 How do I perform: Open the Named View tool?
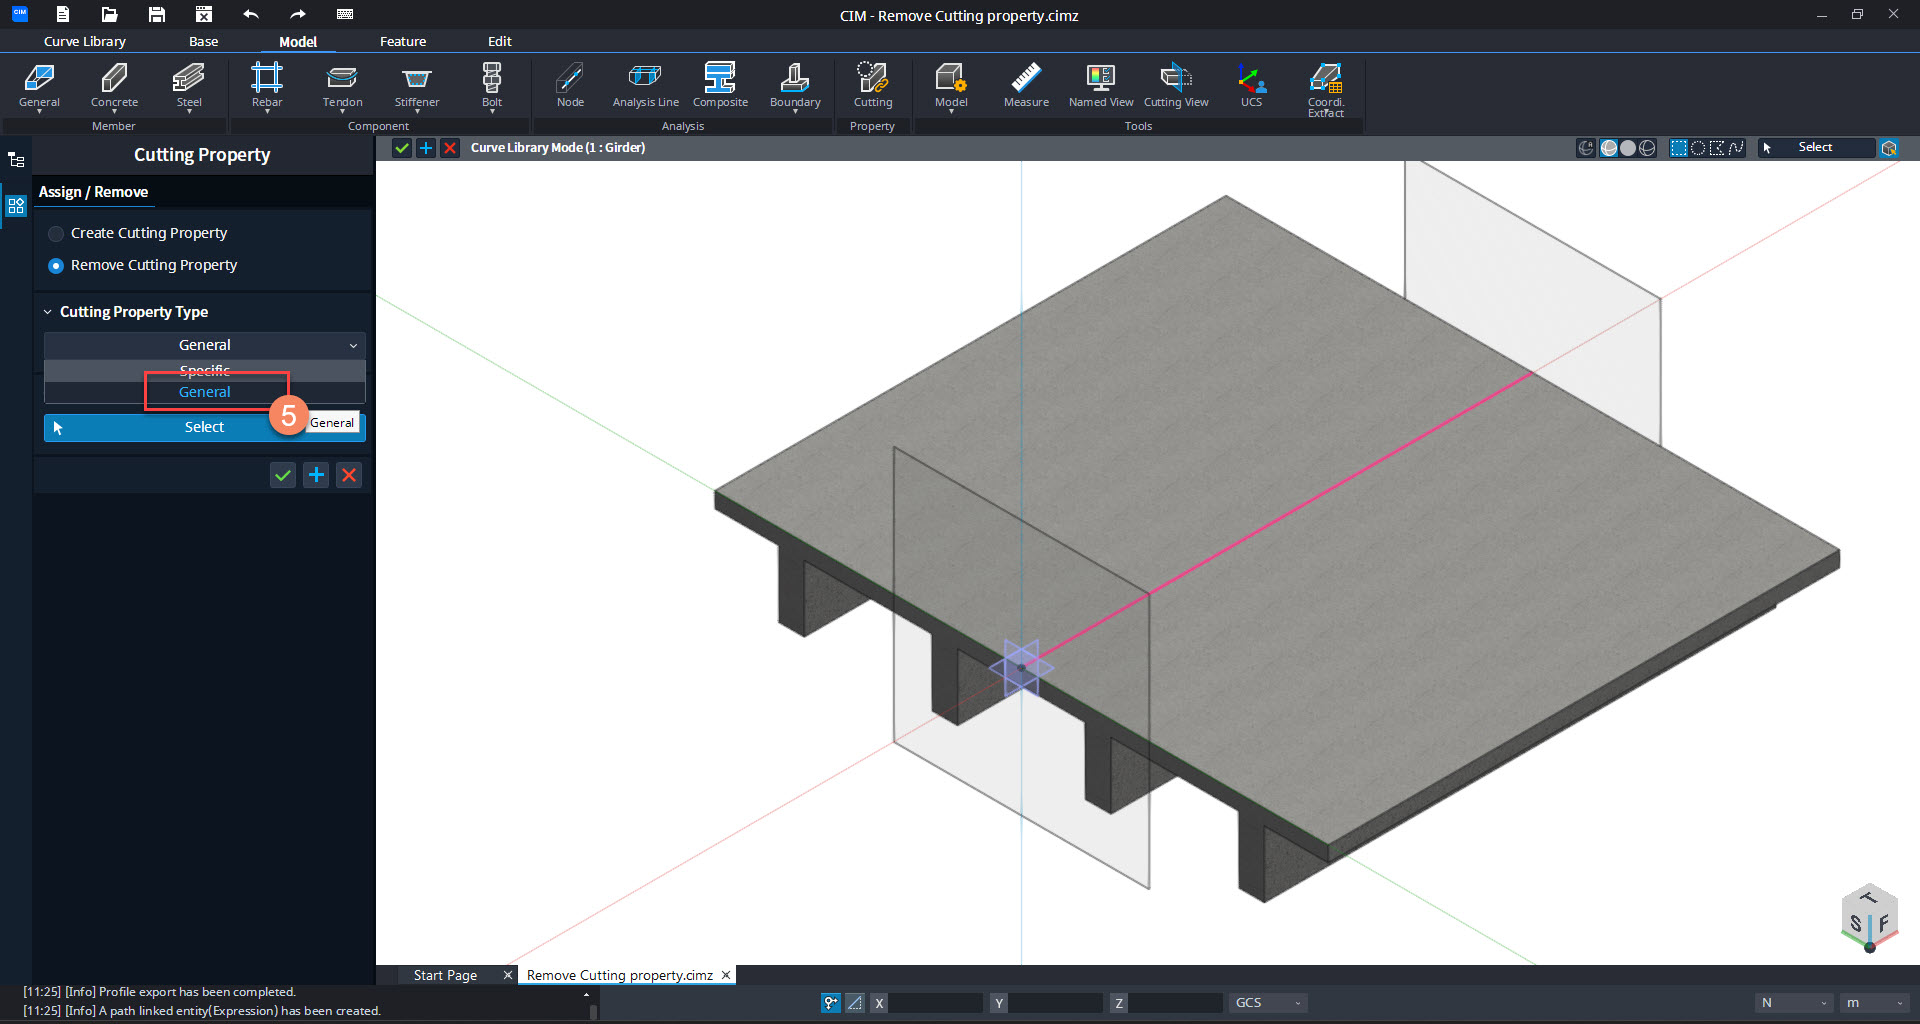pos(1101,85)
